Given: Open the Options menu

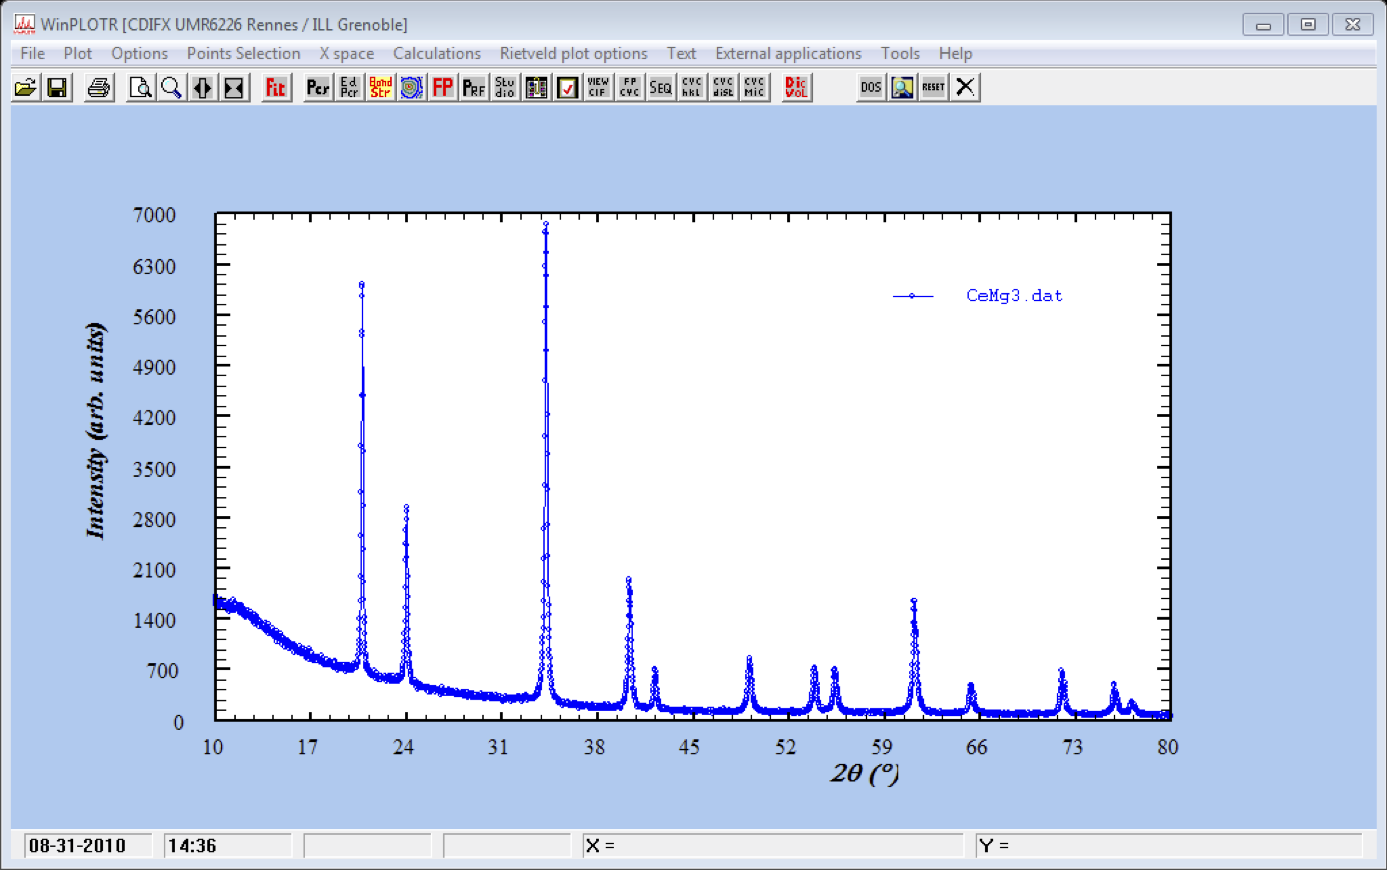Looking at the screenshot, I should (x=139, y=54).
